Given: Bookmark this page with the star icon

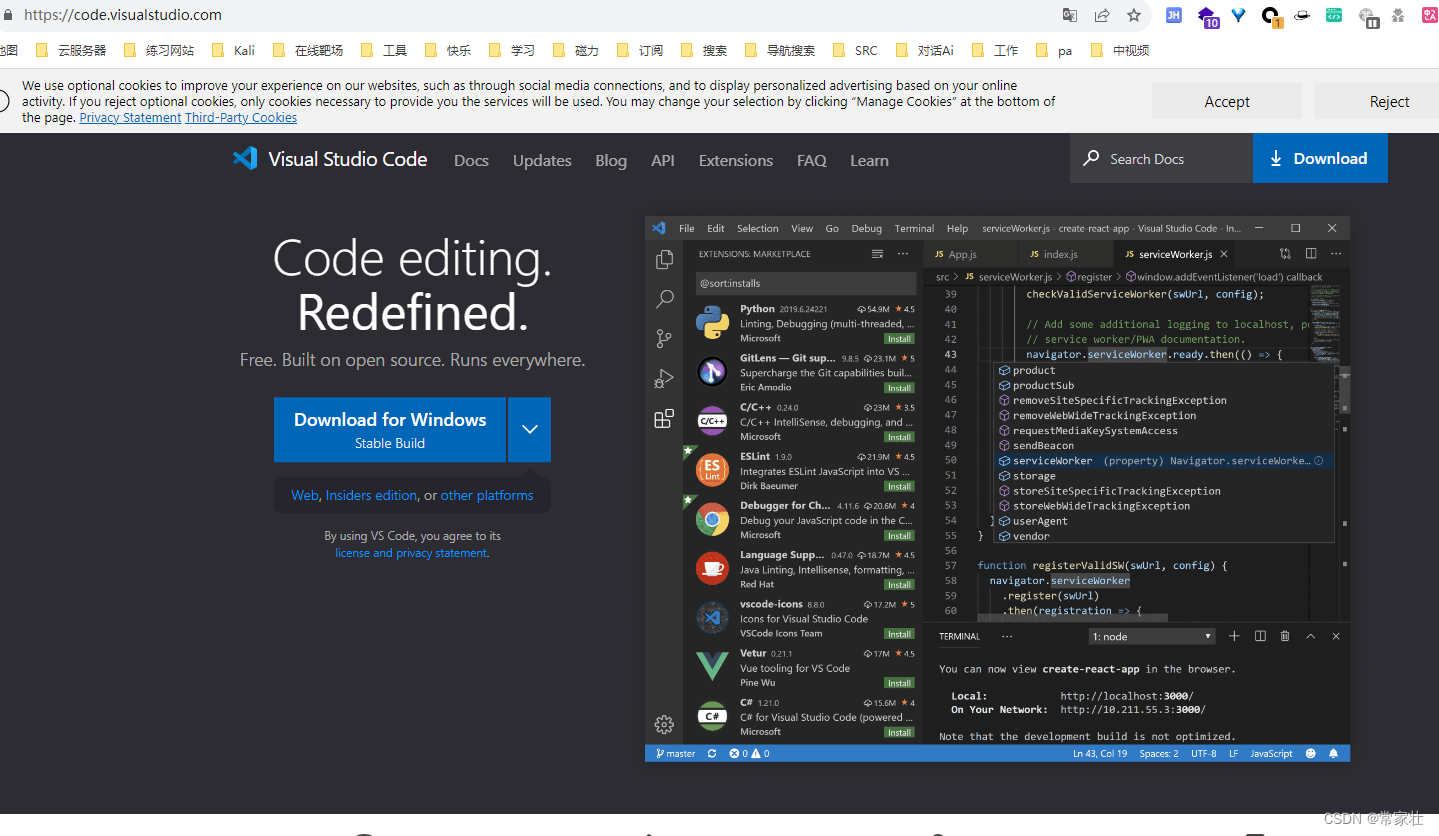Looking at the screenshot, I should pyautogui.click(x=1134, y=15).
